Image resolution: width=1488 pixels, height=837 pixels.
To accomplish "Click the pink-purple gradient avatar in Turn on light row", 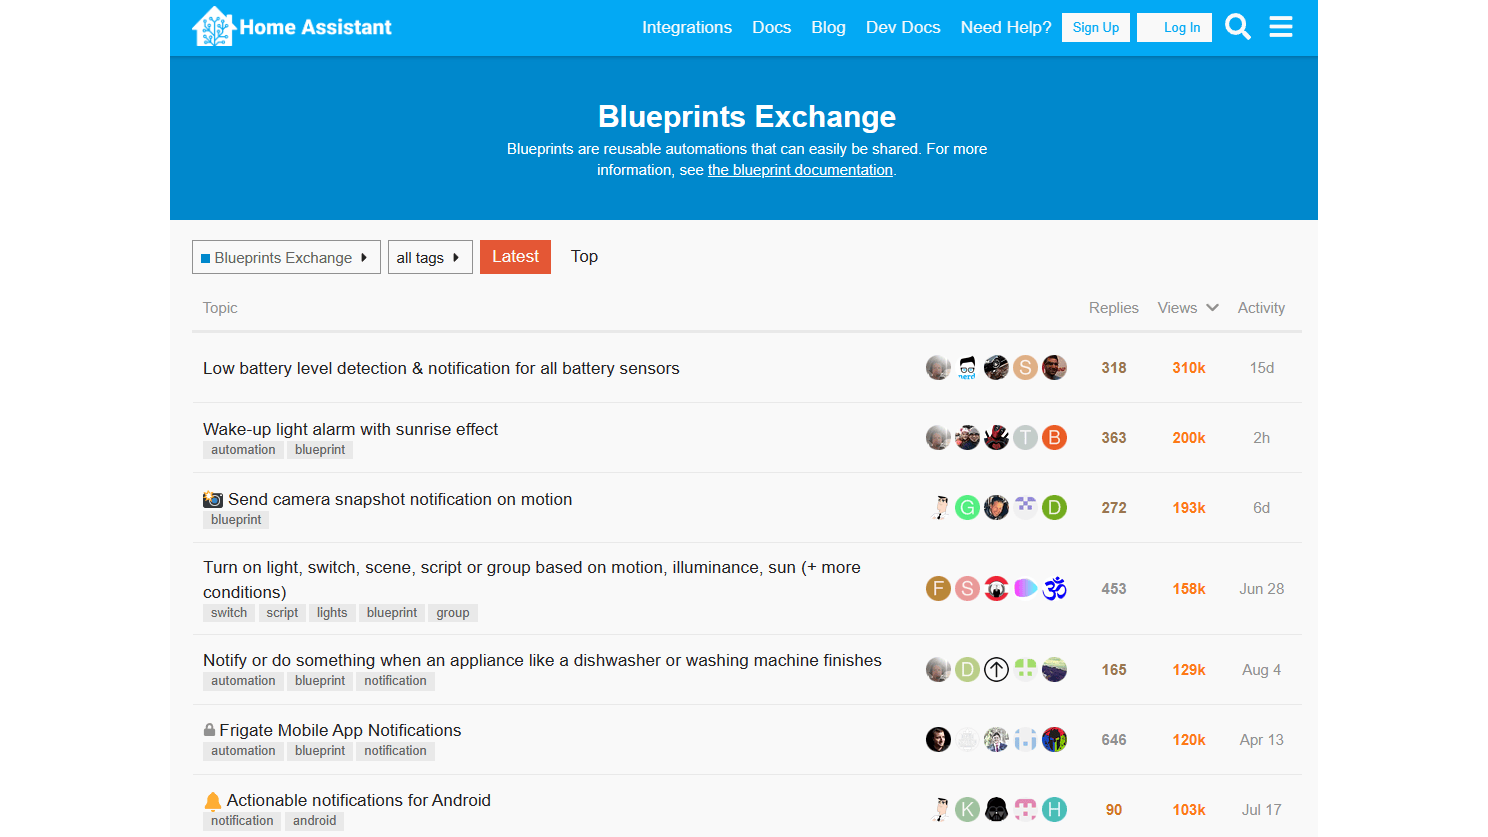I will pyautogui.click(x=1025, y=589).
